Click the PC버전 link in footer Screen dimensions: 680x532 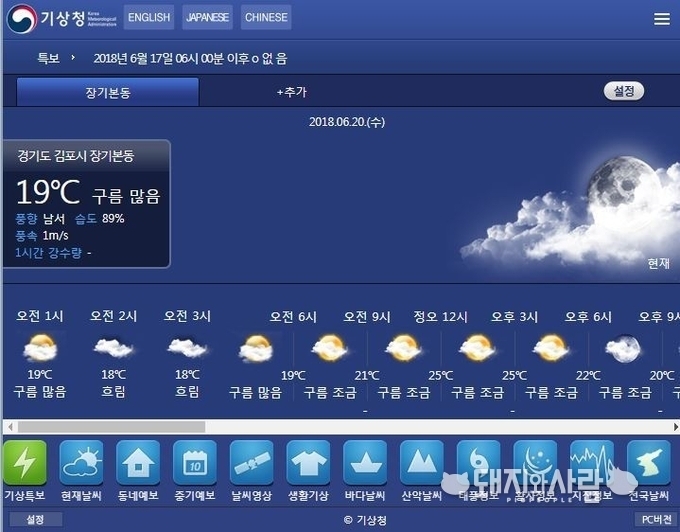tap(654, 520)
